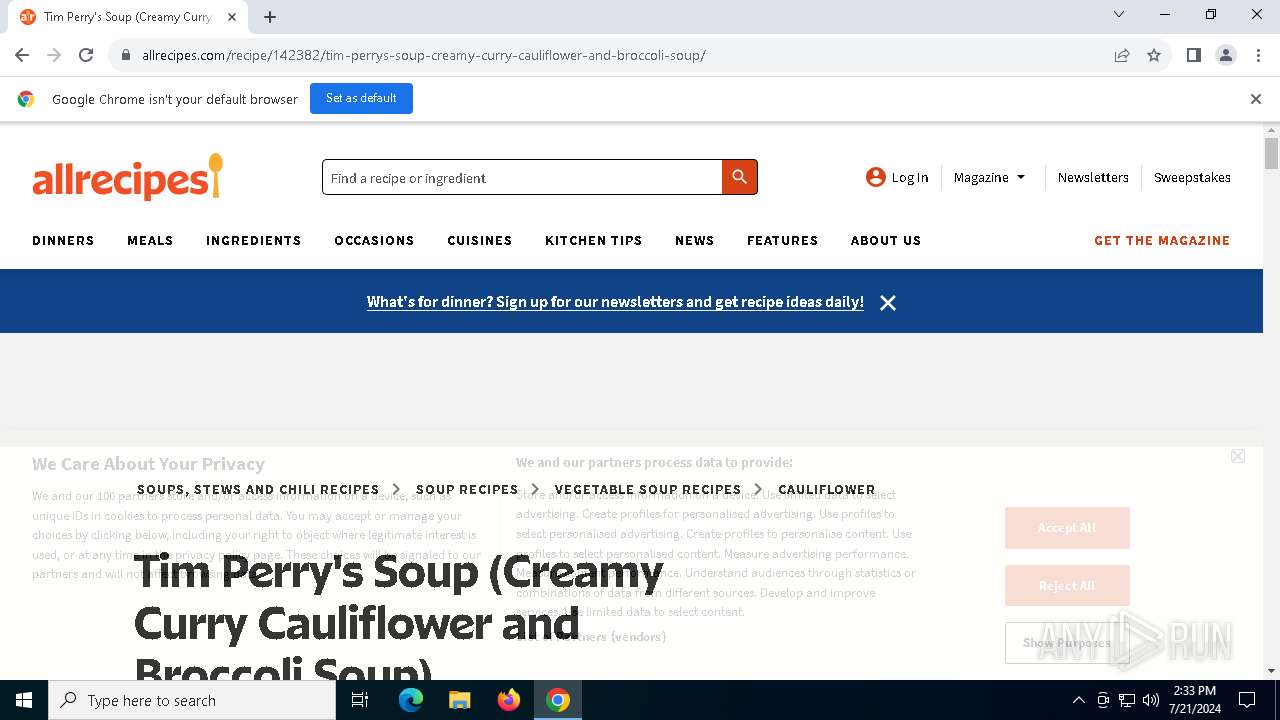Click the browser address bar URL
Image resolution: width=1280 pixels, height=720 pixels.
click(x=424, y=55)
